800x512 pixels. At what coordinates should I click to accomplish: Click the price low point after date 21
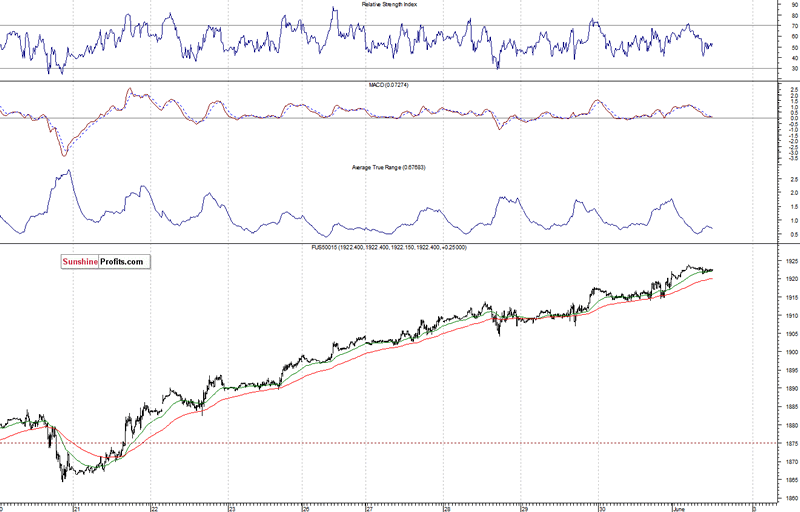63,480
